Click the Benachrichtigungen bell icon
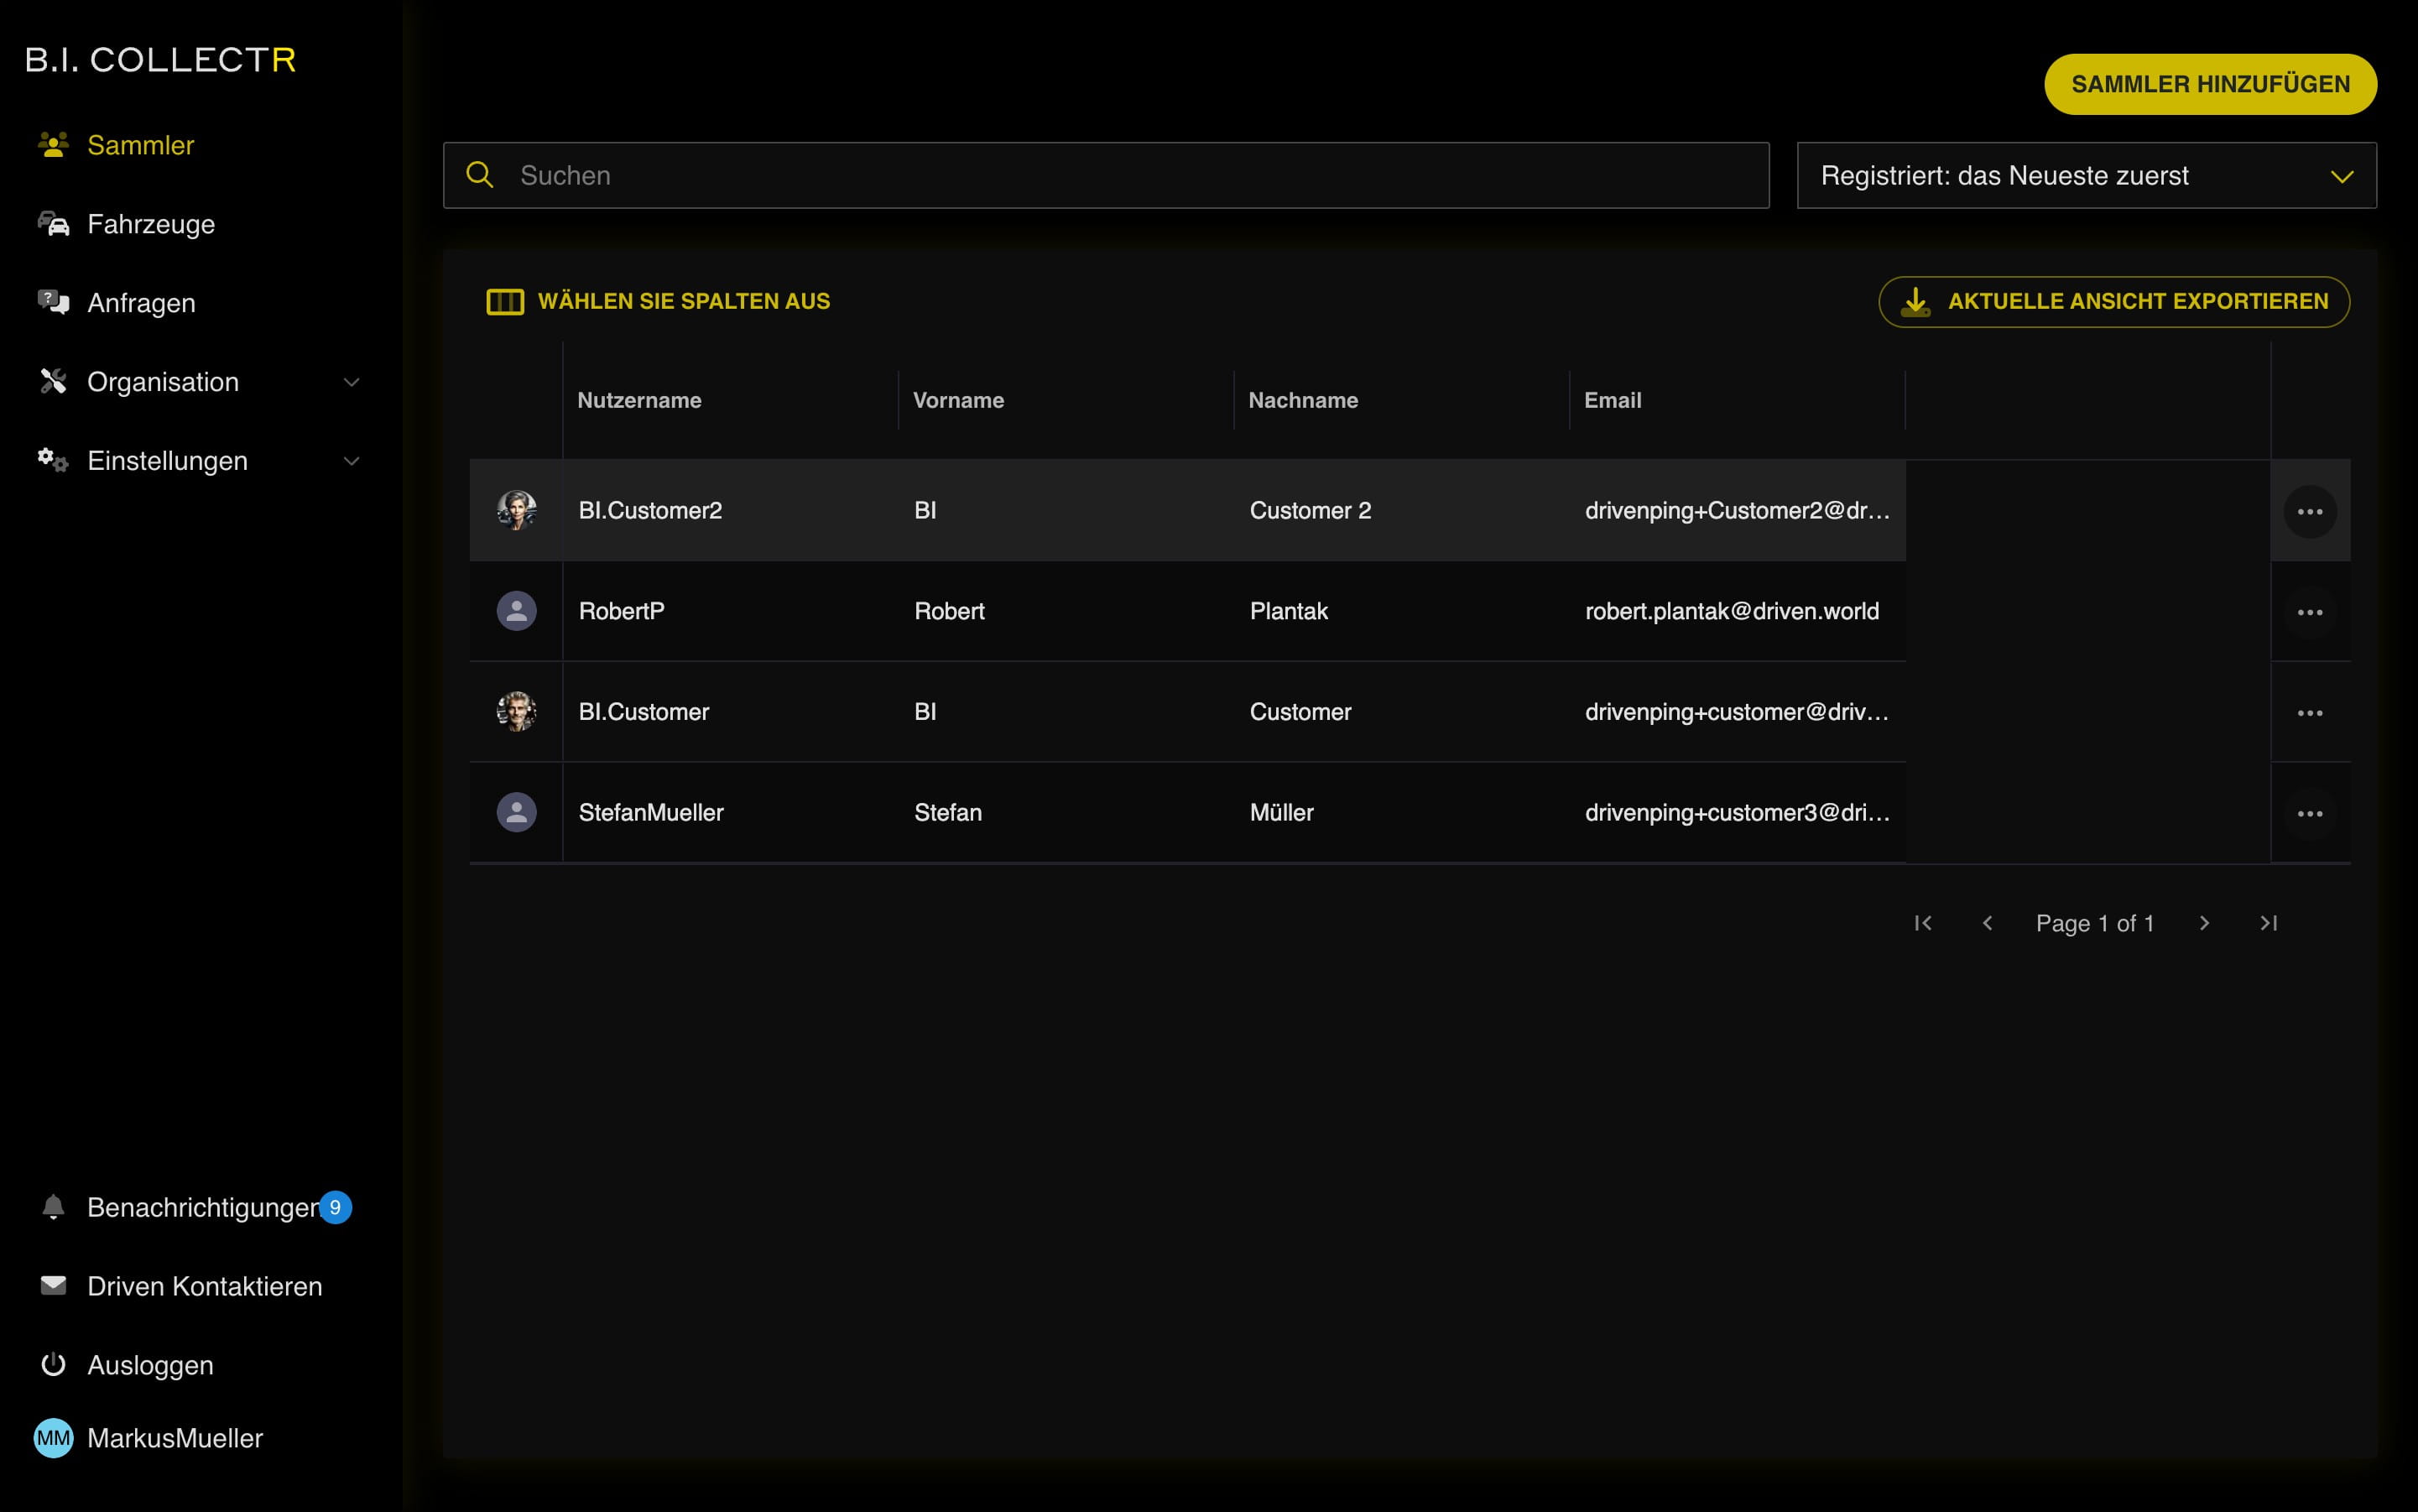This screenshot has height=1512, width=2418. click(x=53, y=1207)
